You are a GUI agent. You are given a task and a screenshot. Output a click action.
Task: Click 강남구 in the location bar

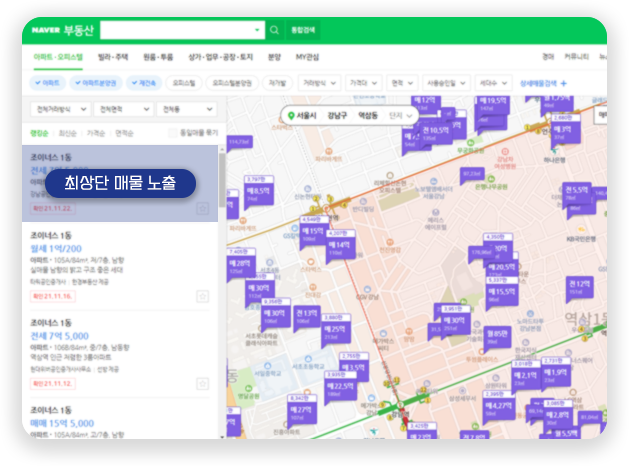click(337, 116)
